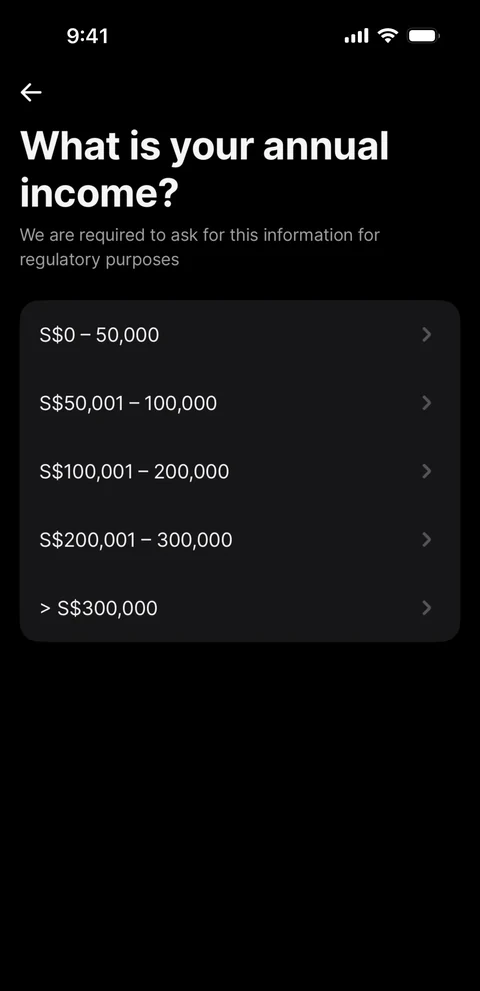
Task: Tap the 'regulatory purposes' text
Action: pyautogui.click(x=99, y=260)
